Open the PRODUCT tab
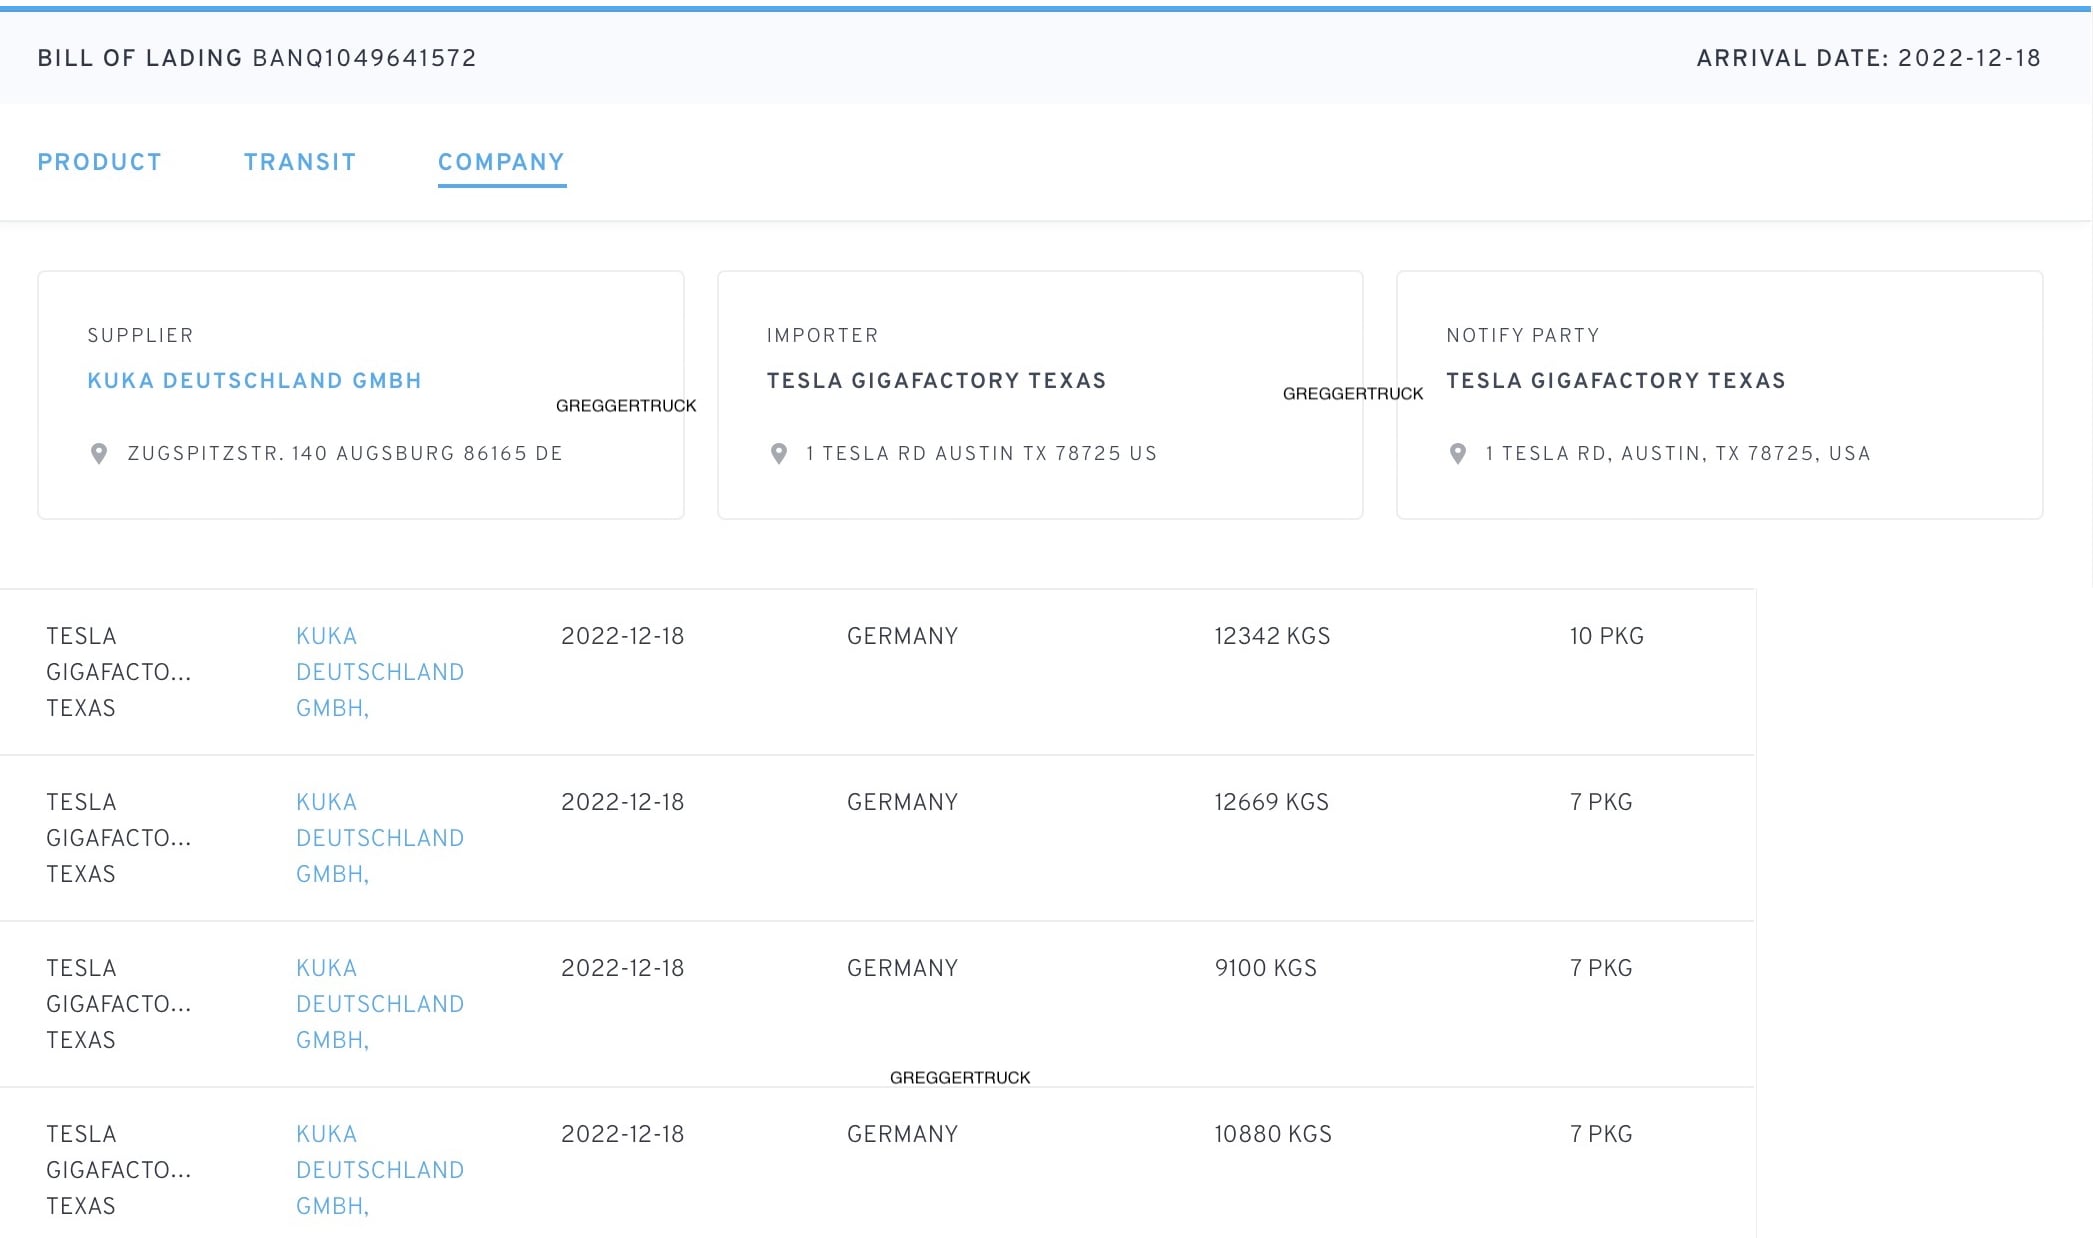 pos(99,162)
